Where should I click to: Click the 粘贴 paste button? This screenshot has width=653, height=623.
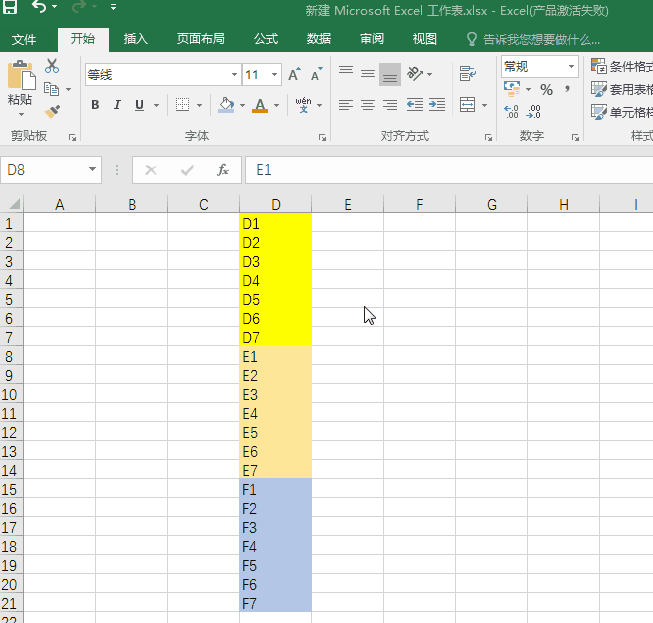click(x=20, y=85)
